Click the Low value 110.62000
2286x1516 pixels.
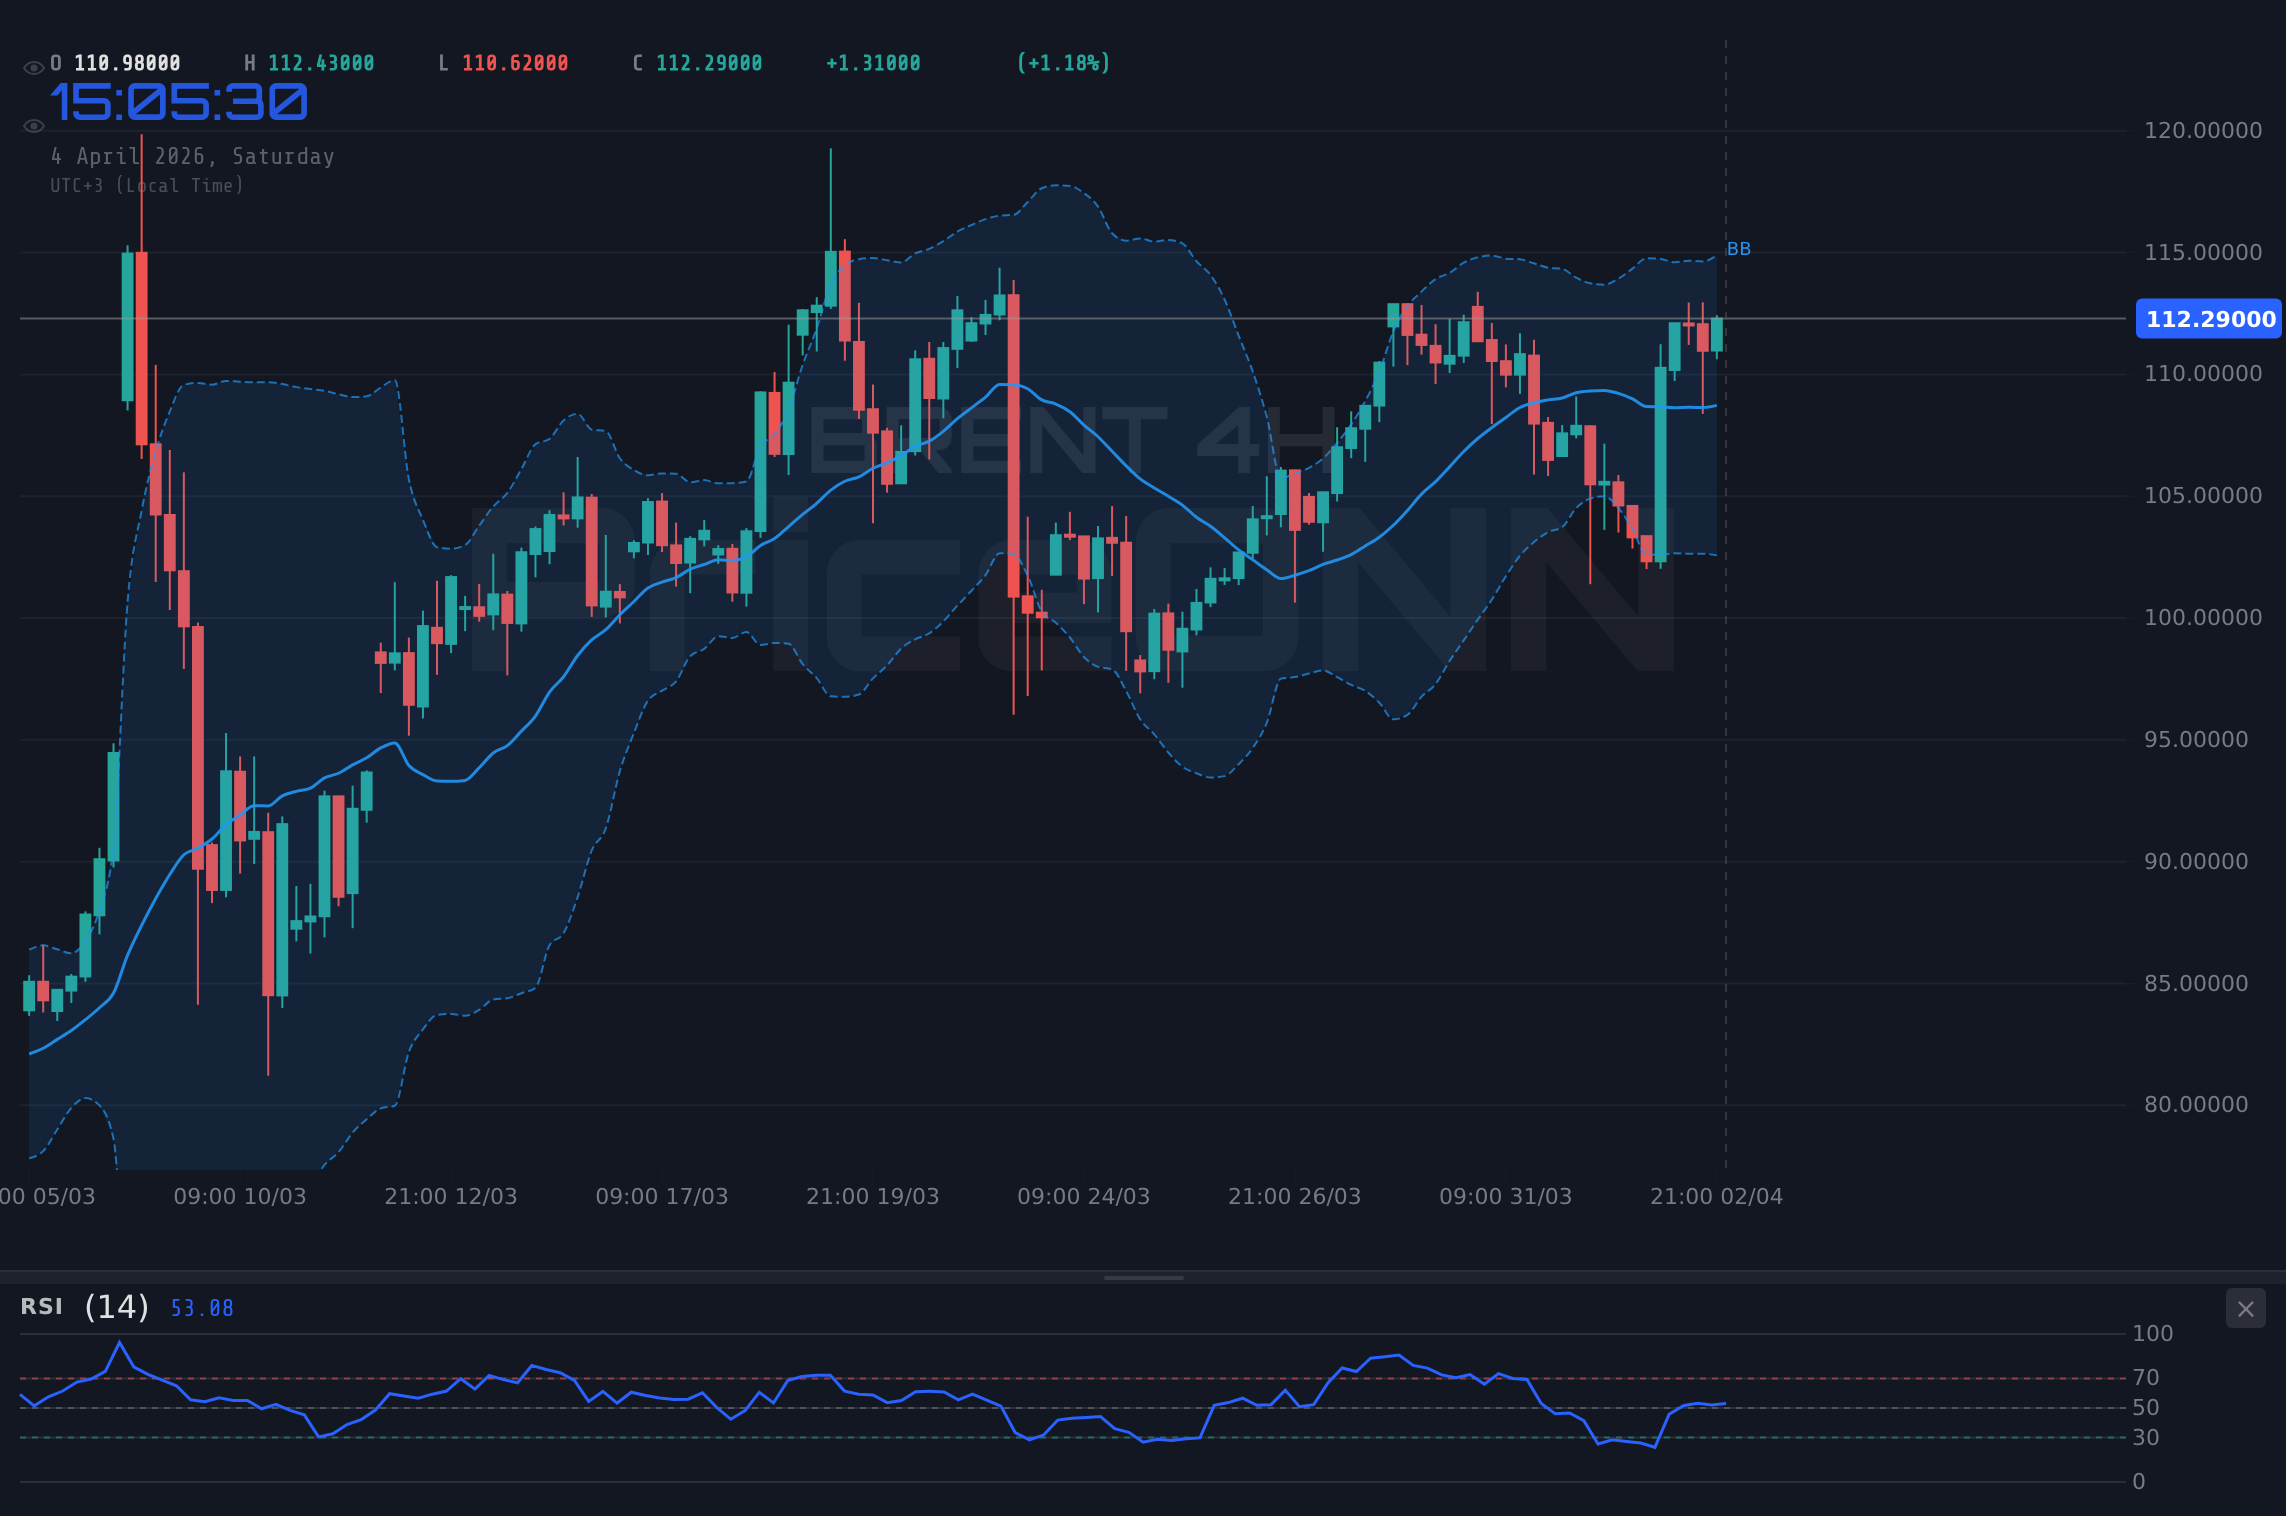coord(515,63)
